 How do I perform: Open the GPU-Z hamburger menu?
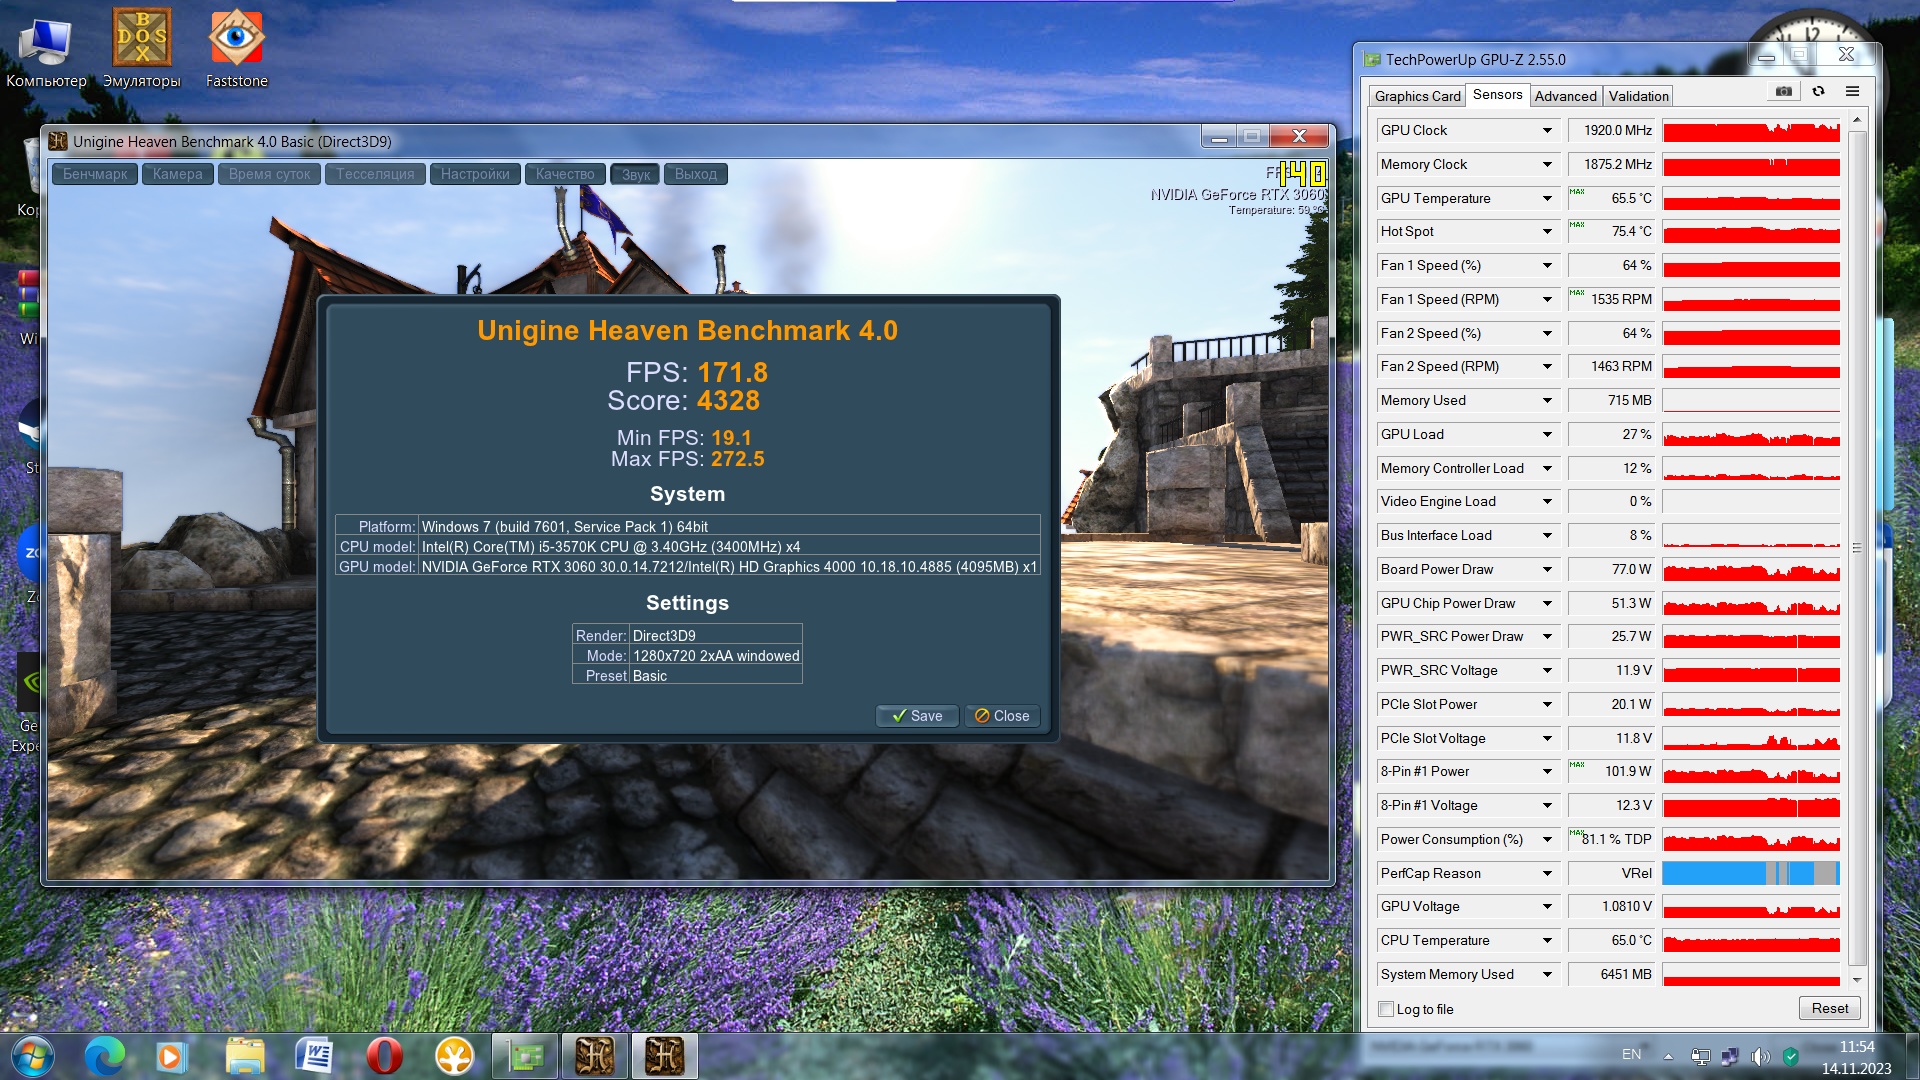1852,92
